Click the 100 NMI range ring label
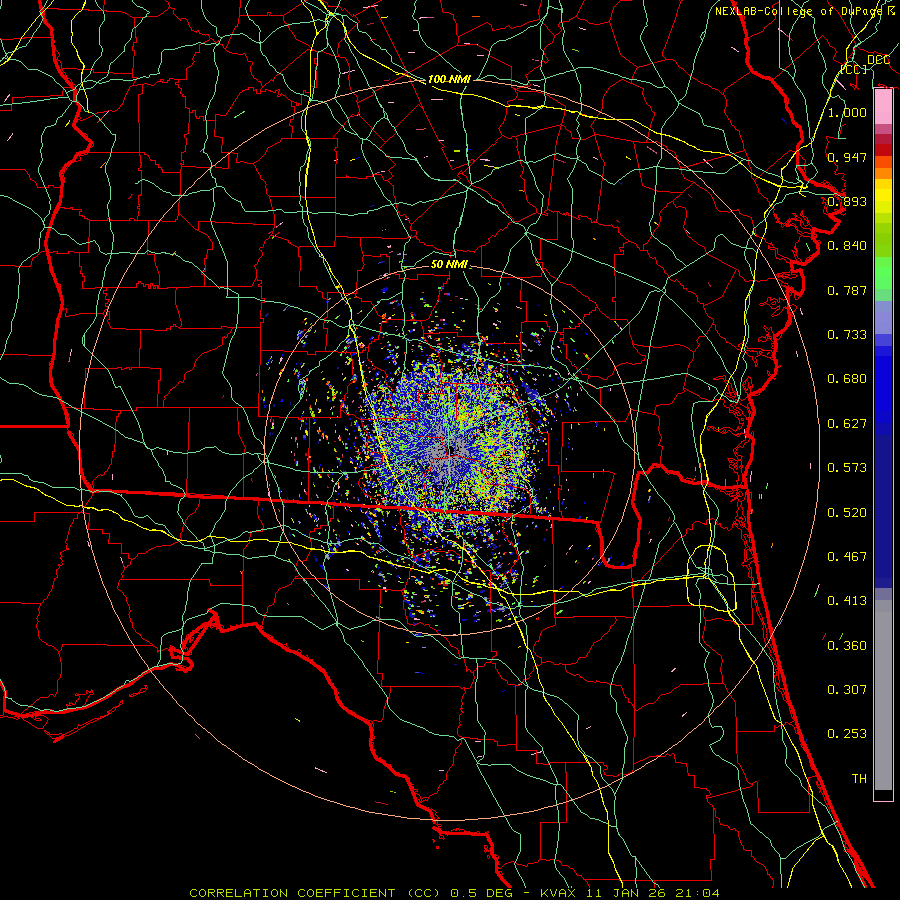The image size is (900, 900). click(x=449, y=79)
